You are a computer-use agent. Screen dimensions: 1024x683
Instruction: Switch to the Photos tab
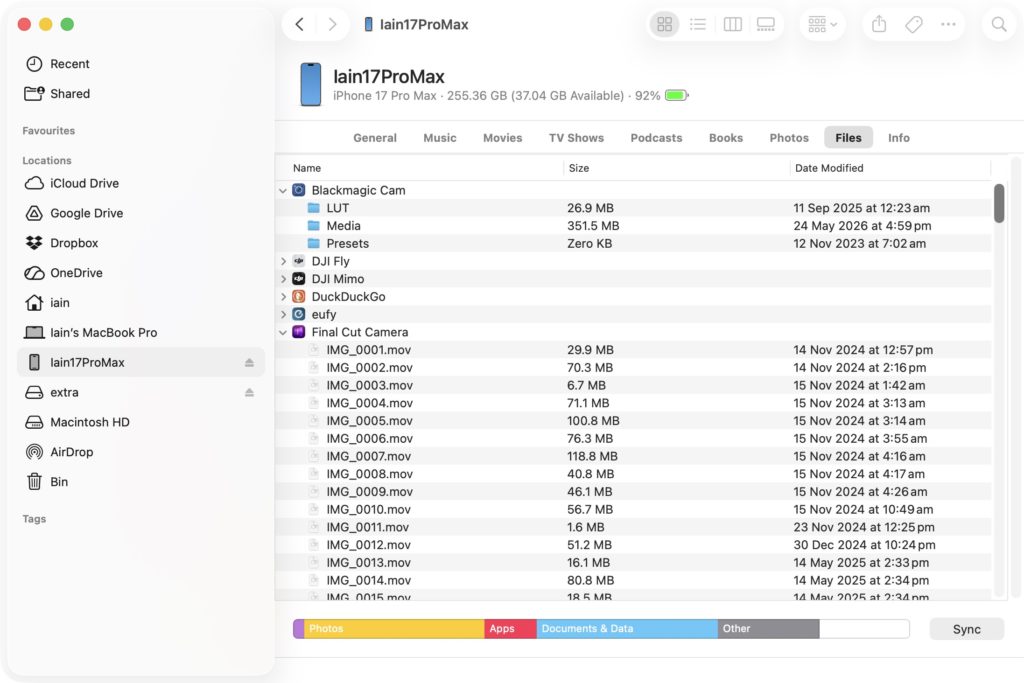(788, 138)
